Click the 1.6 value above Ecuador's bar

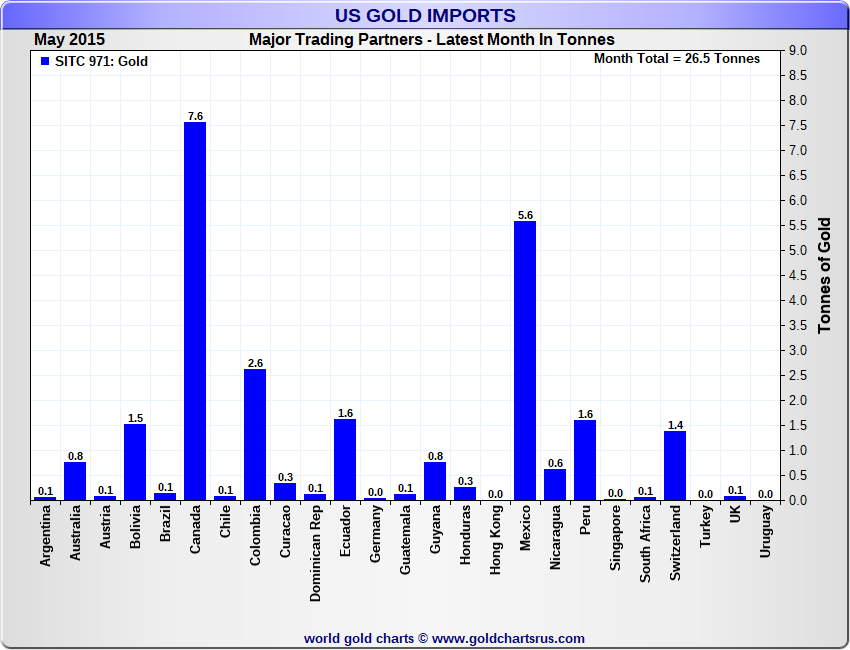345,413
